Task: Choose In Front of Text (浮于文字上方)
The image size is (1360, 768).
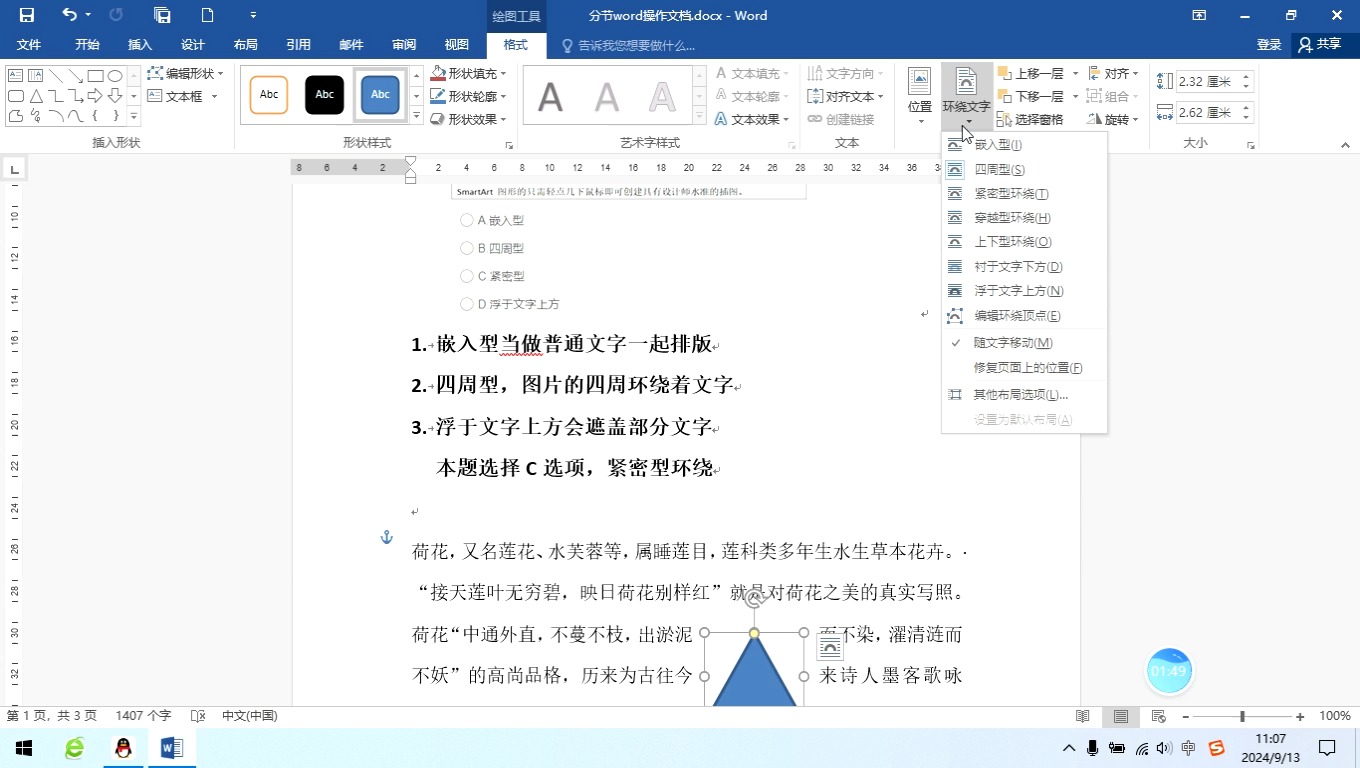Action: click(x=1024, y=291)
